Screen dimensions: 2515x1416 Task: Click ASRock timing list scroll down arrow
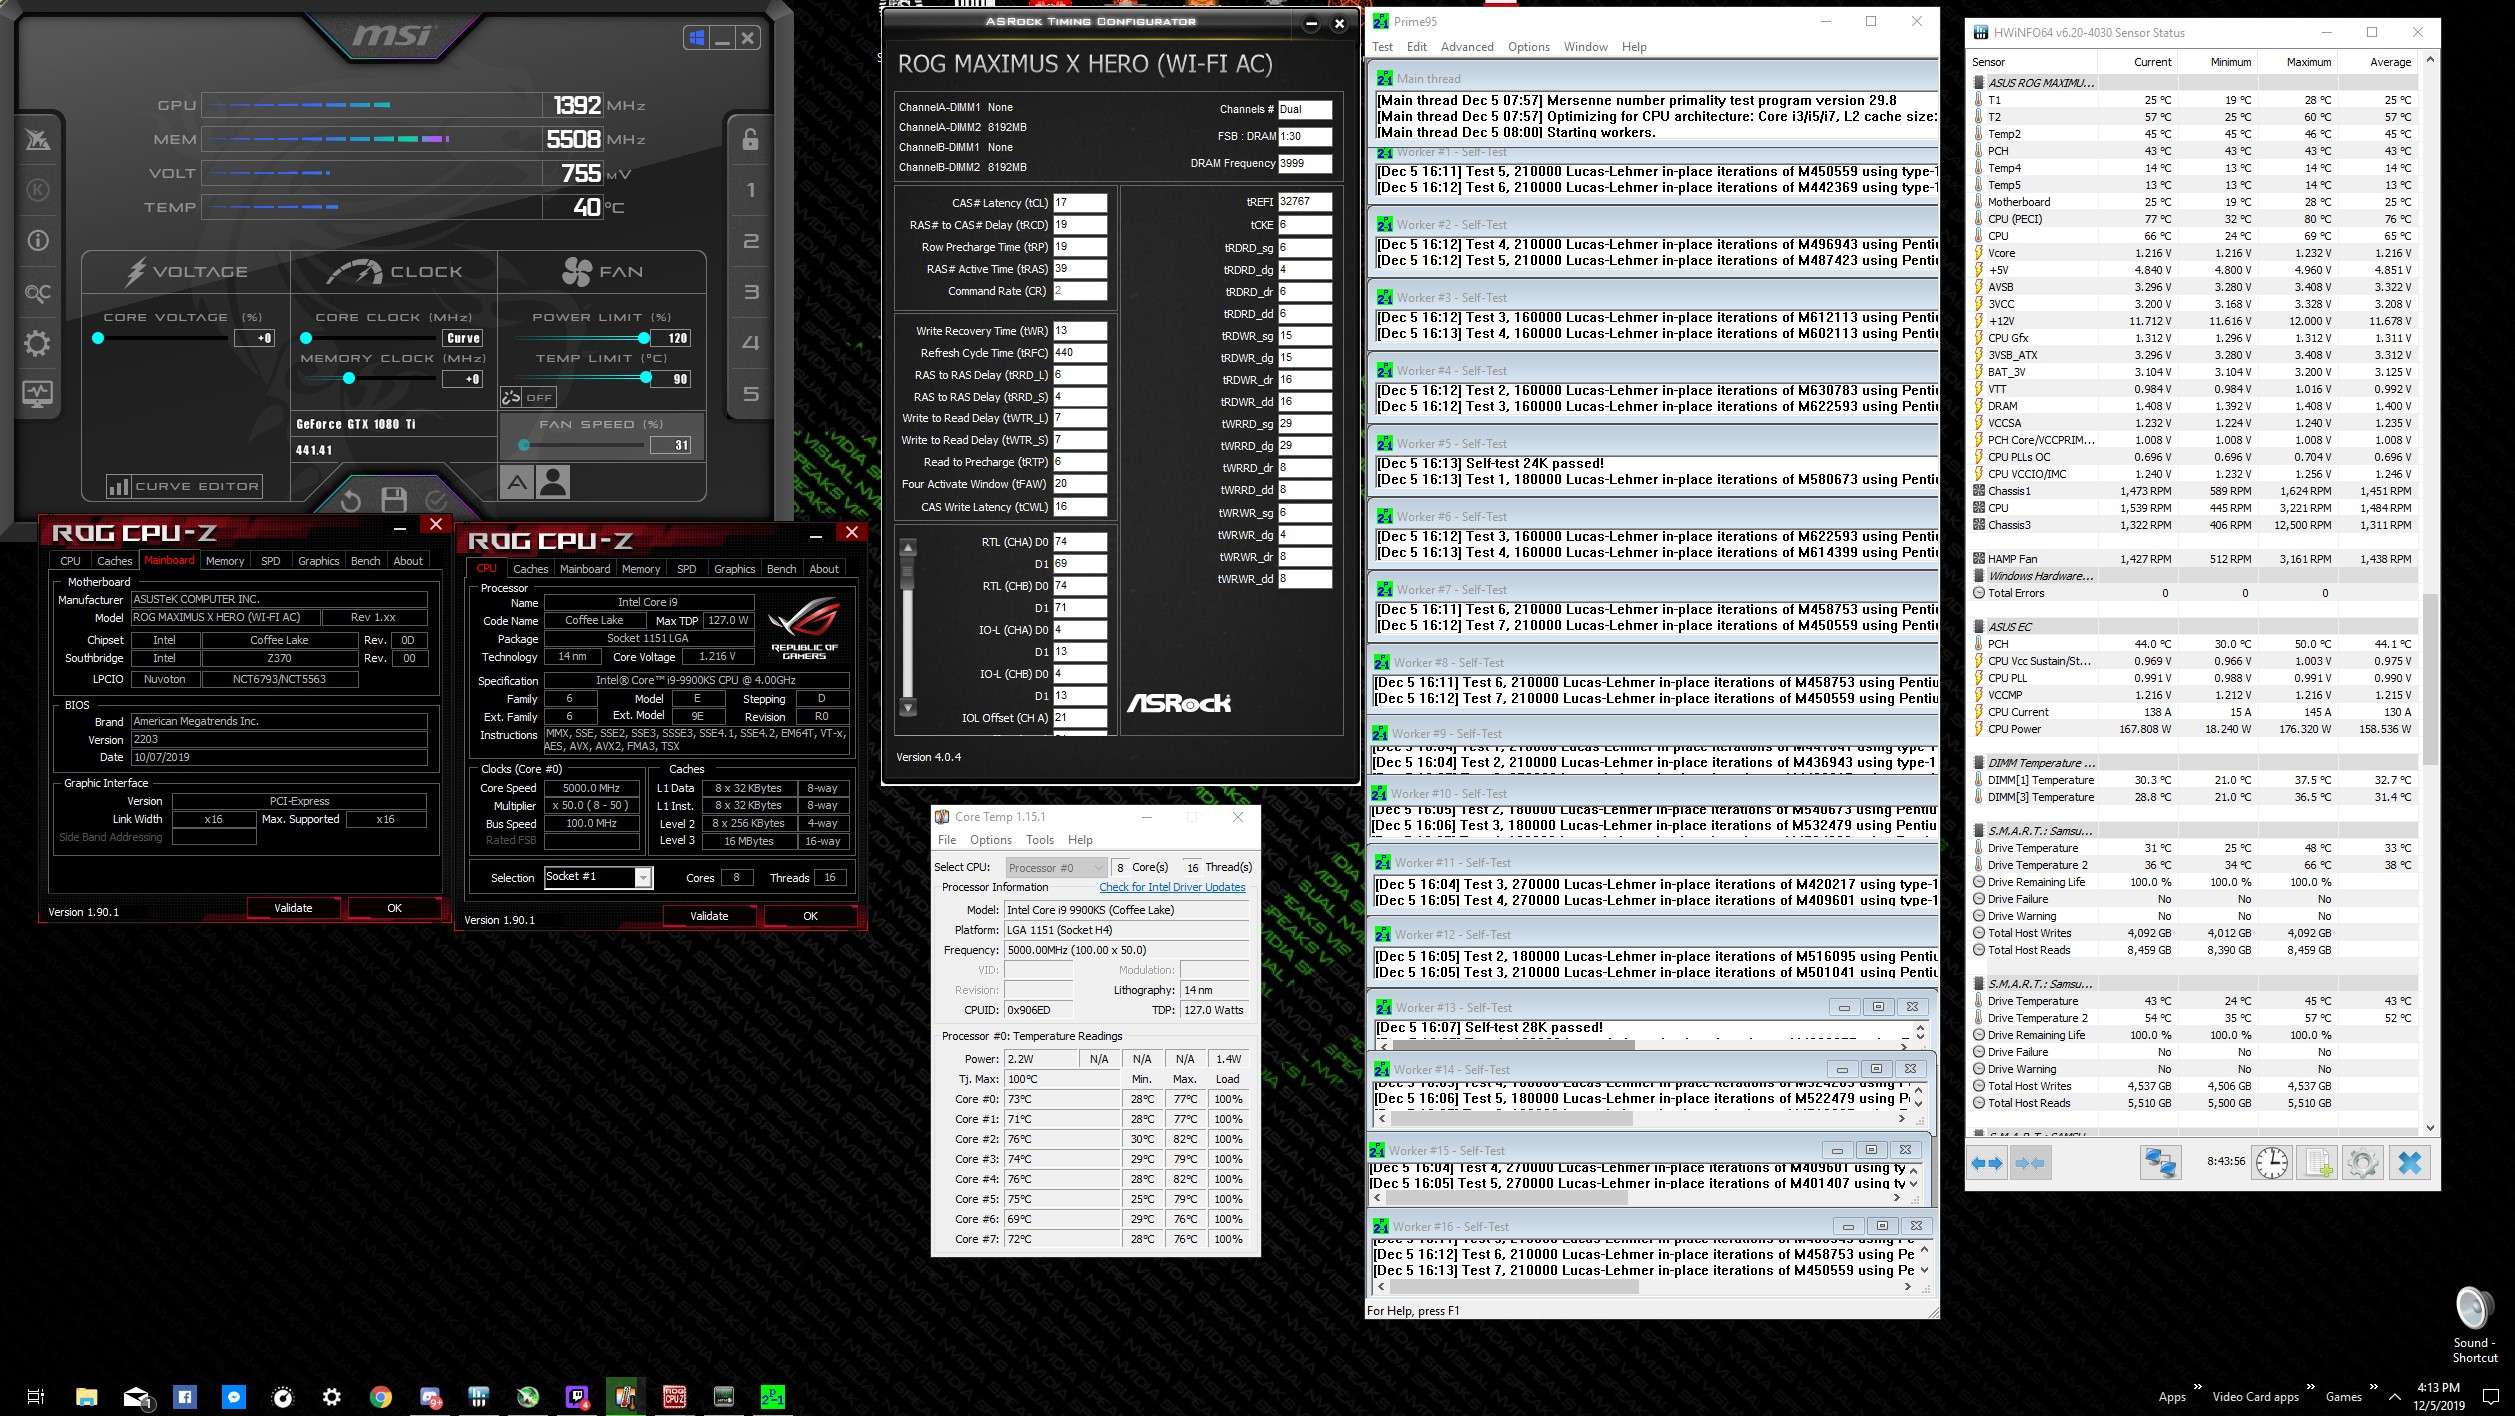(908, 707)
